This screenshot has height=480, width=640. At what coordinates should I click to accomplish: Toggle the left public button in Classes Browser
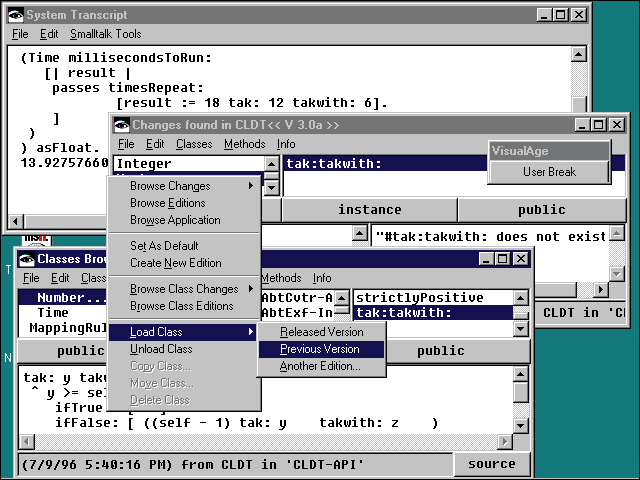pyautogui.click(x=80, y=351)
